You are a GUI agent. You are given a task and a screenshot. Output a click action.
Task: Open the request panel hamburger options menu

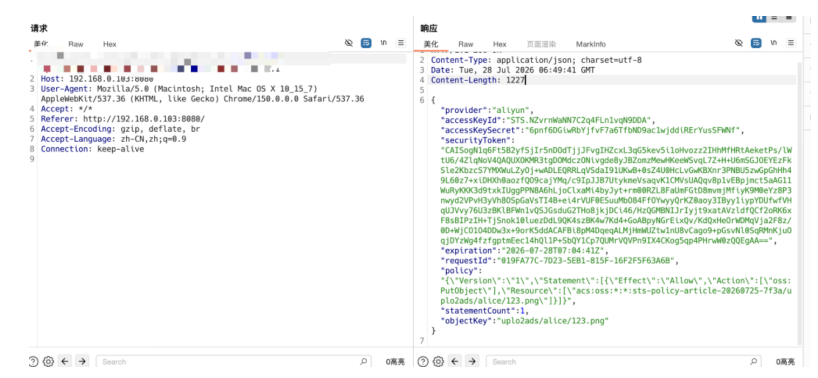coord(401,43)
